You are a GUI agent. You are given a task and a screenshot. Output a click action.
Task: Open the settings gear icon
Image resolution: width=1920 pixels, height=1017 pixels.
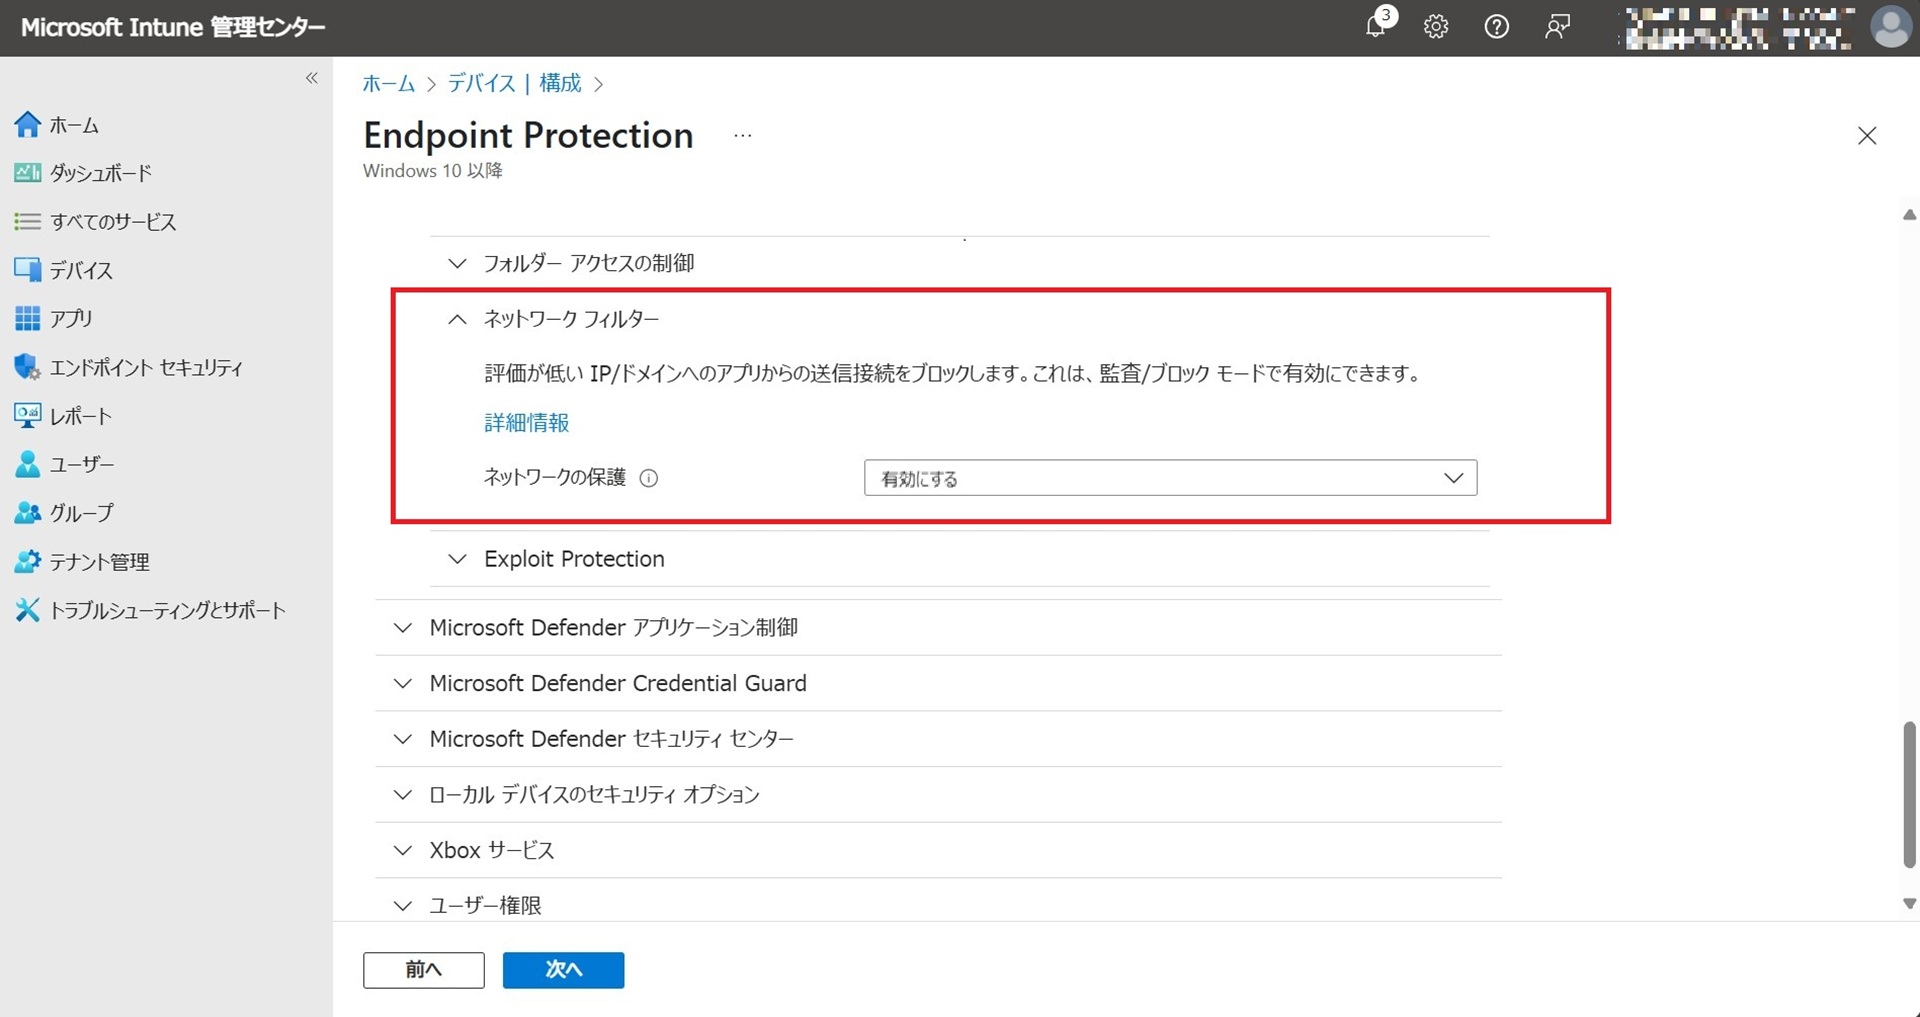tap(1436, 27)
